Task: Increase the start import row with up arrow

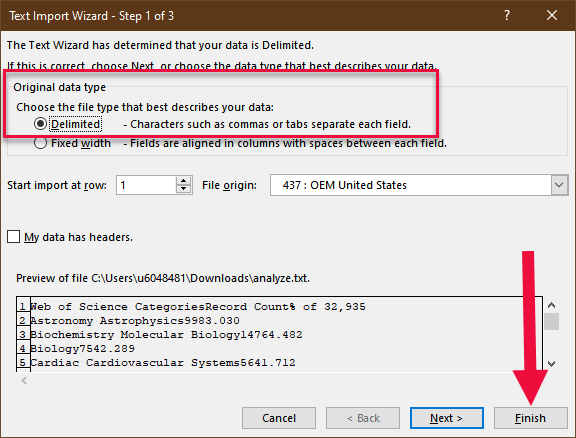Action: (x=183, y=180)
